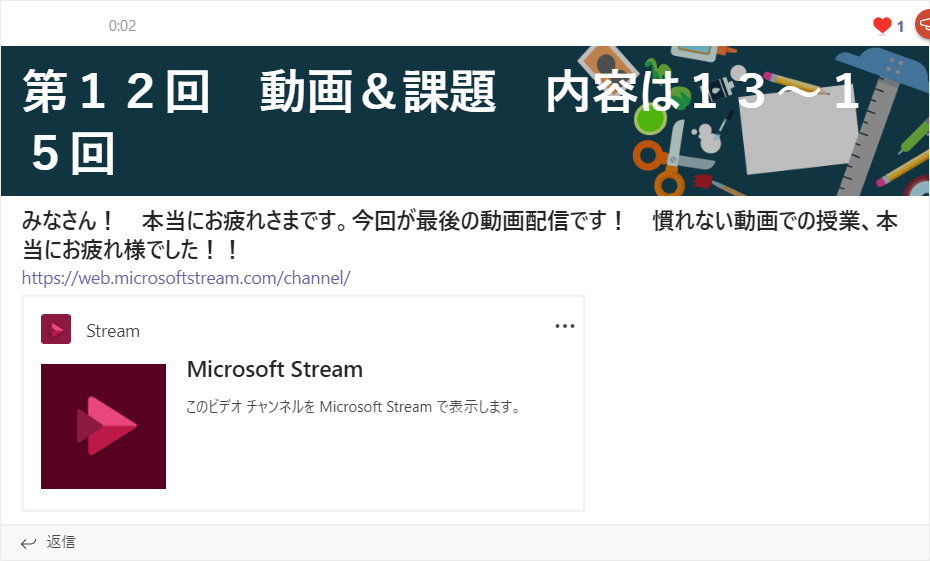The image size is (930, 561).
Task: Click the Stream app name label
Action: pos(113,331)
